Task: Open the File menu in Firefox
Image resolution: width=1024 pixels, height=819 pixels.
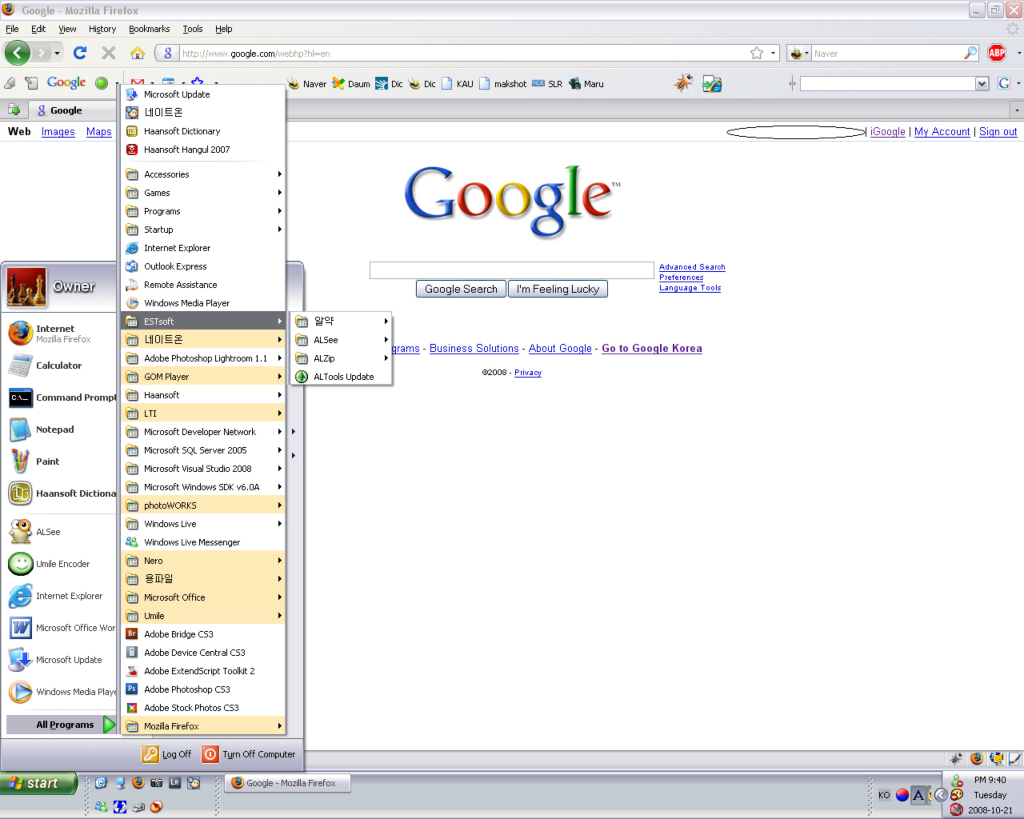Action: coord(12,29)
